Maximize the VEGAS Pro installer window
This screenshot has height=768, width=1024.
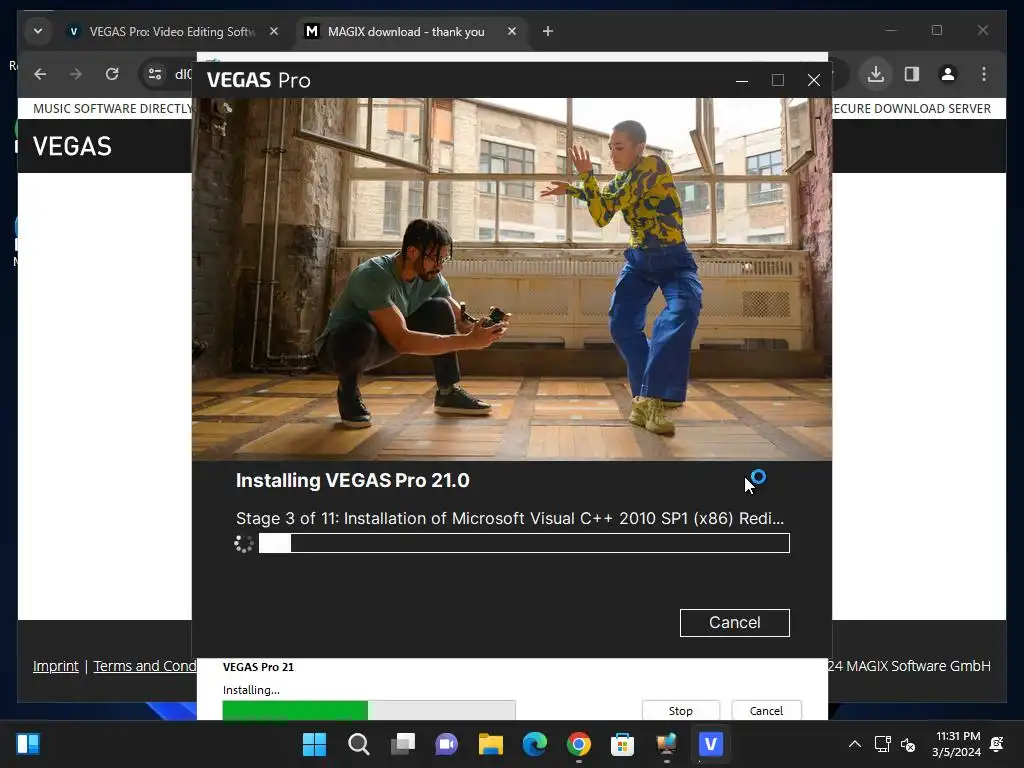[x=778, y=80]
